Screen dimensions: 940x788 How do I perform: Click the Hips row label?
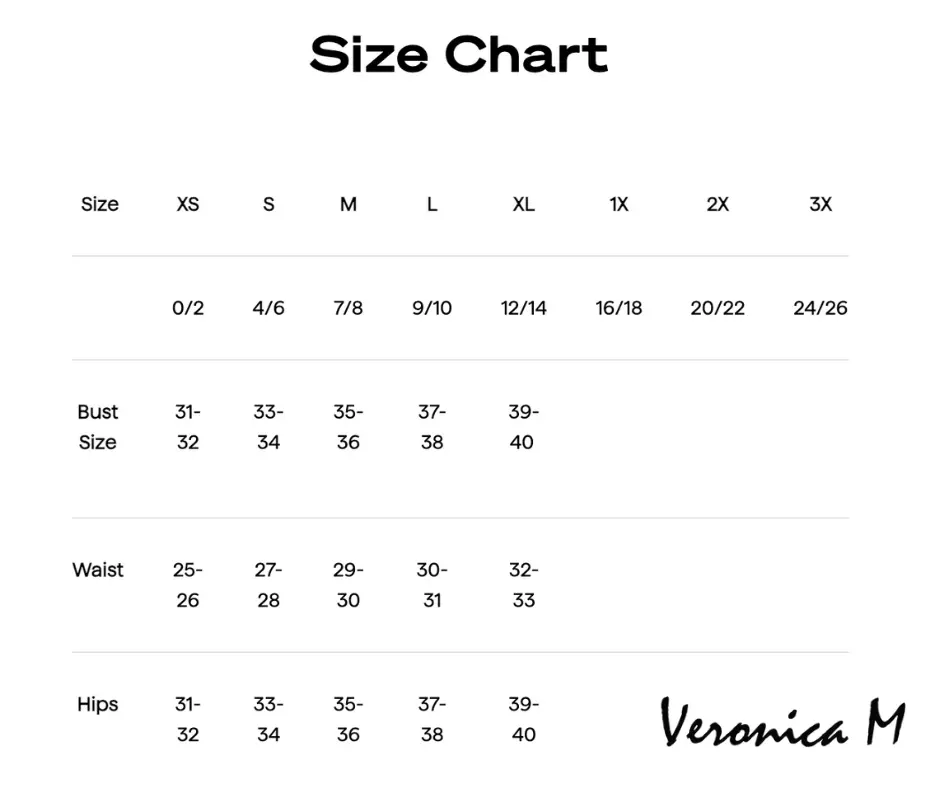coord(98,704)
